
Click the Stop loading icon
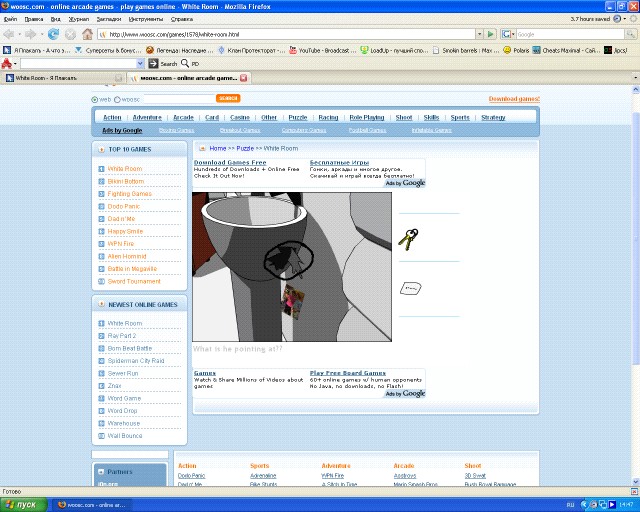pos(70,34)
